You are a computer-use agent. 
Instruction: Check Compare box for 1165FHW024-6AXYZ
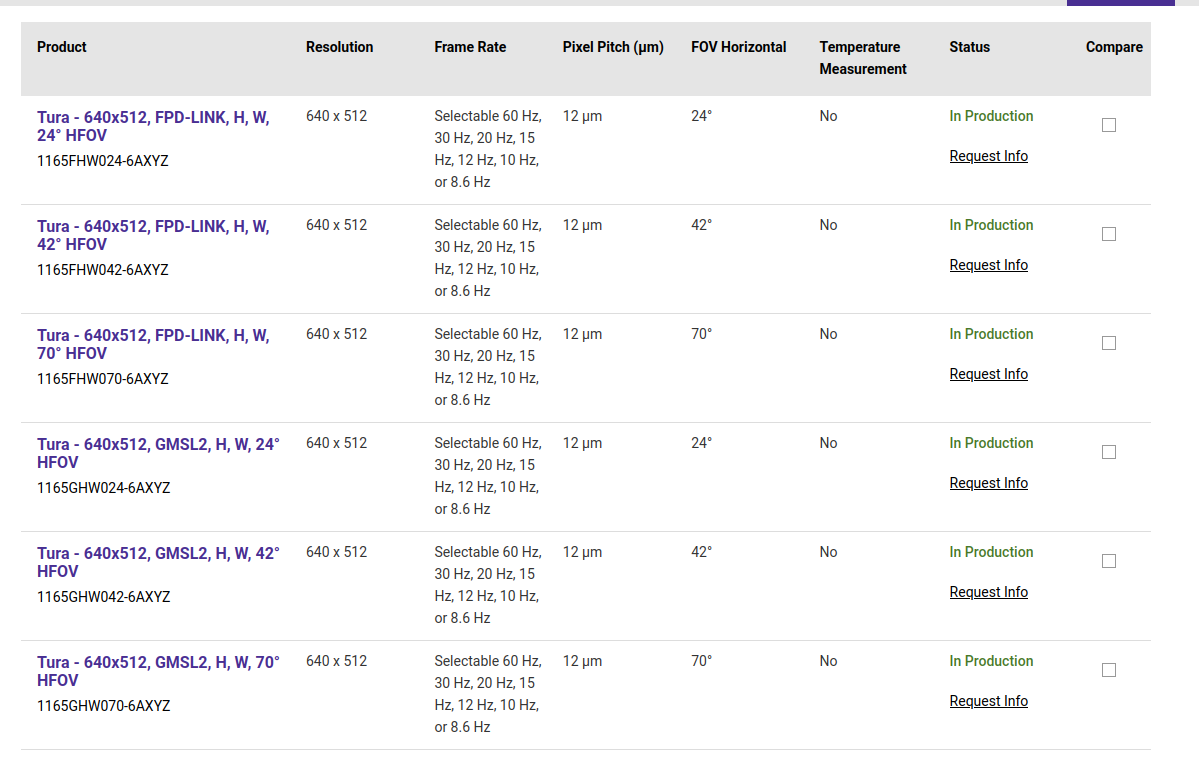tap(1108, 125)
